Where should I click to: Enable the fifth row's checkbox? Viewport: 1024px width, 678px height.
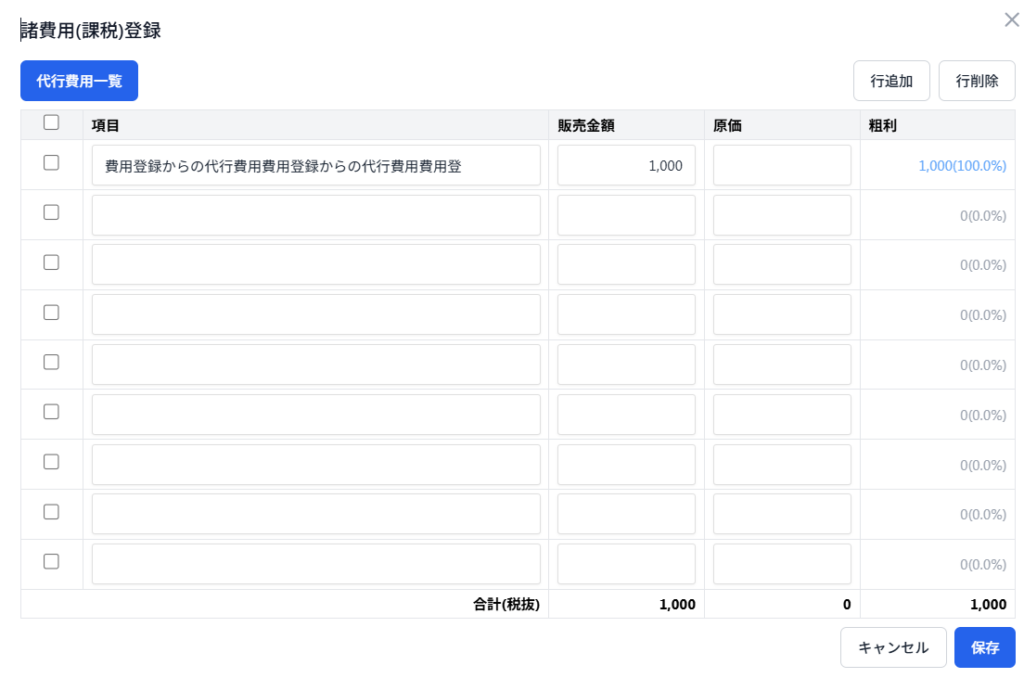click(51, 362)
